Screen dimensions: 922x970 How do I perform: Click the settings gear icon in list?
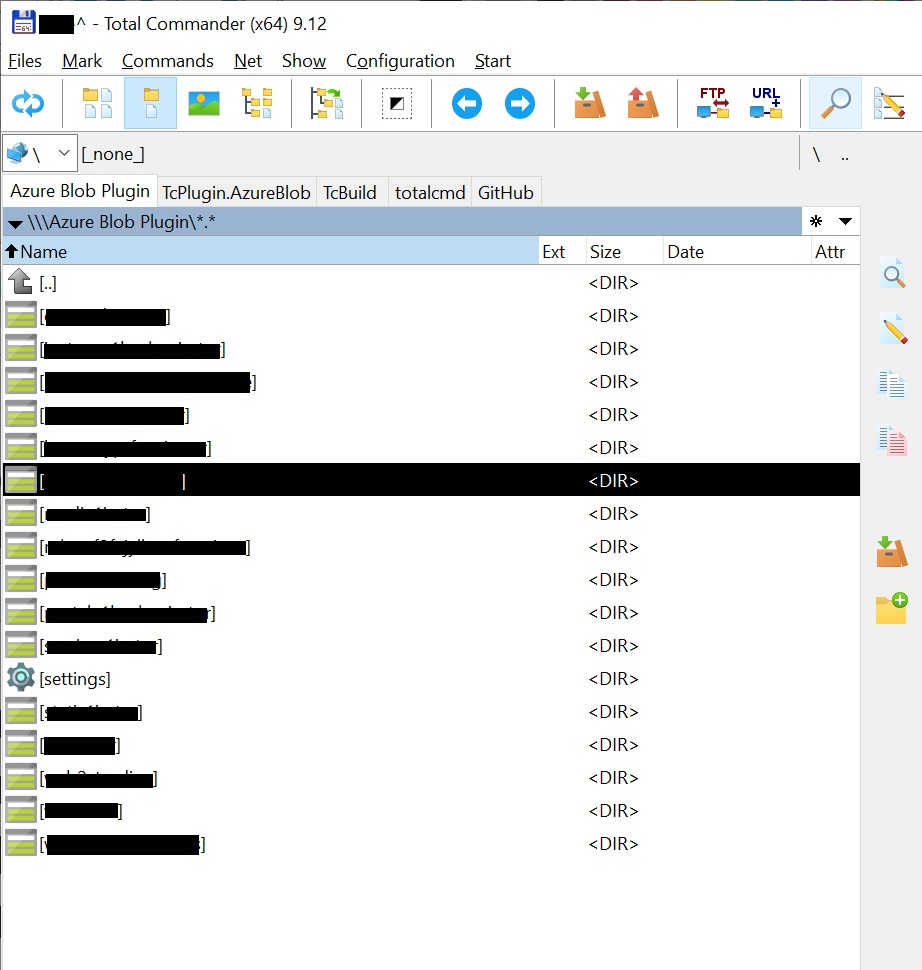coord(21,678)
